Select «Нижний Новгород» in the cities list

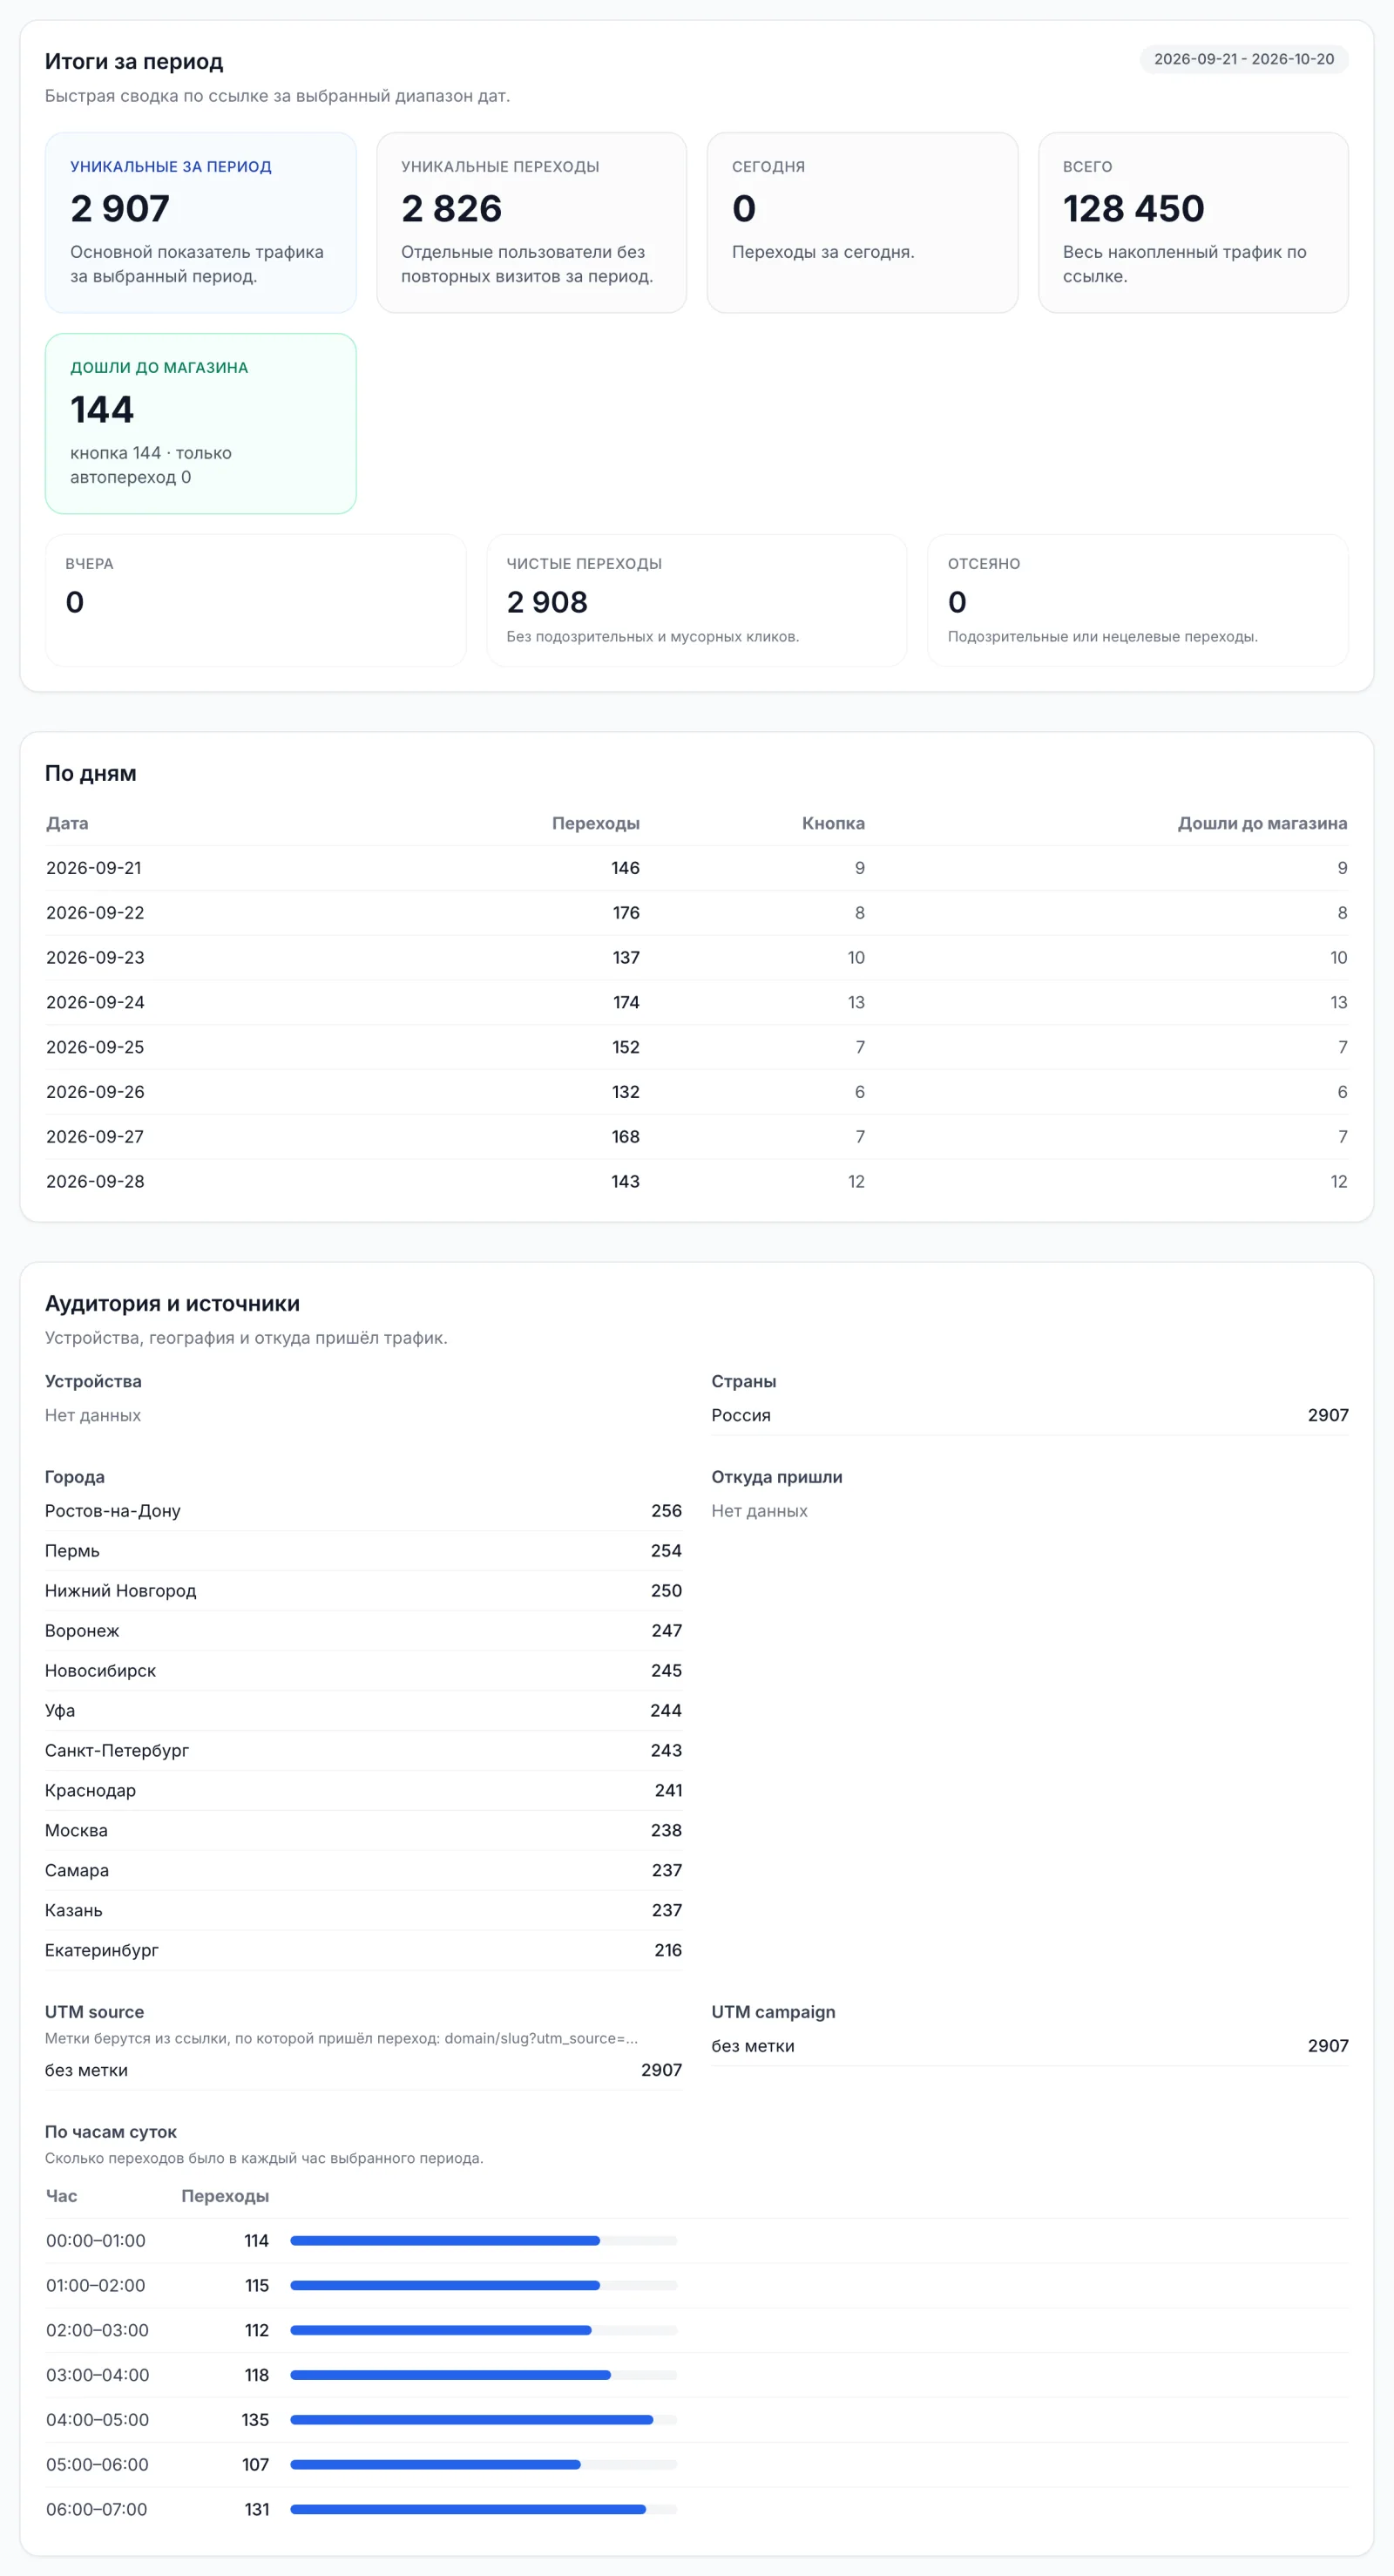[x=363, y=1591]
